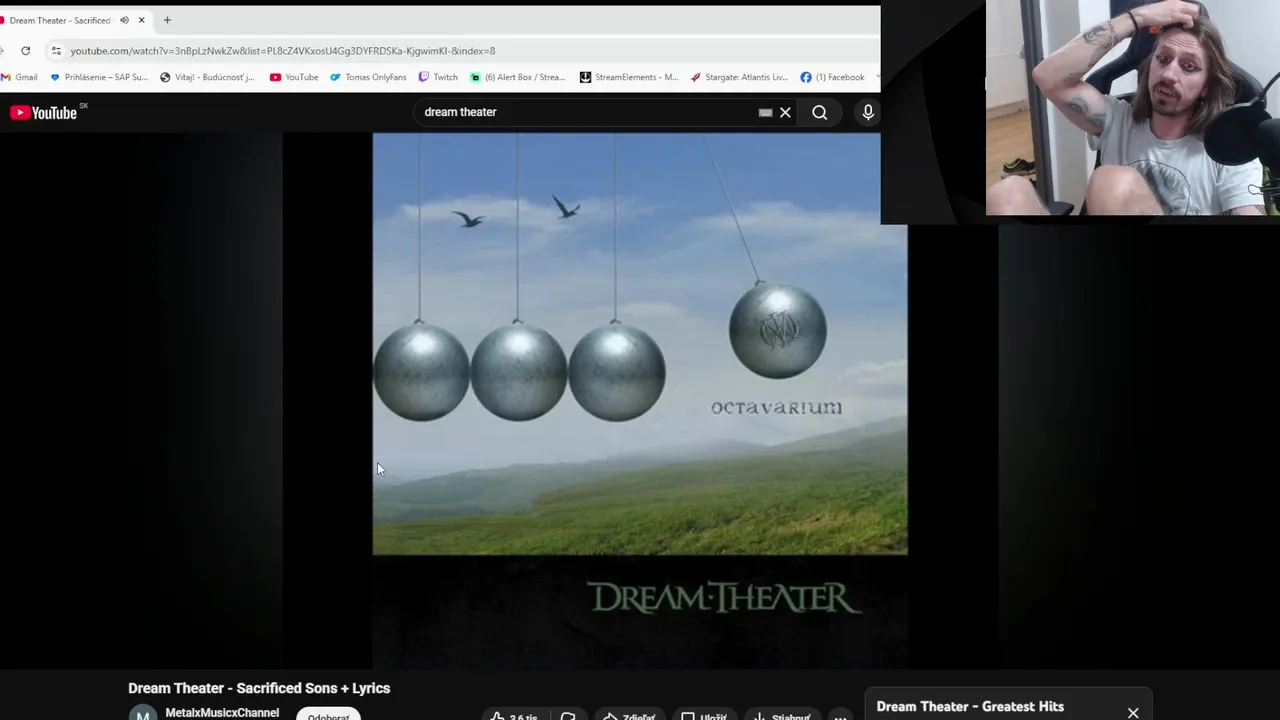The height and width of the screenshot is (720, 1280).
Task: Open the Vitaj! - Budúcnosť bookmark
Action: [207, 77]
